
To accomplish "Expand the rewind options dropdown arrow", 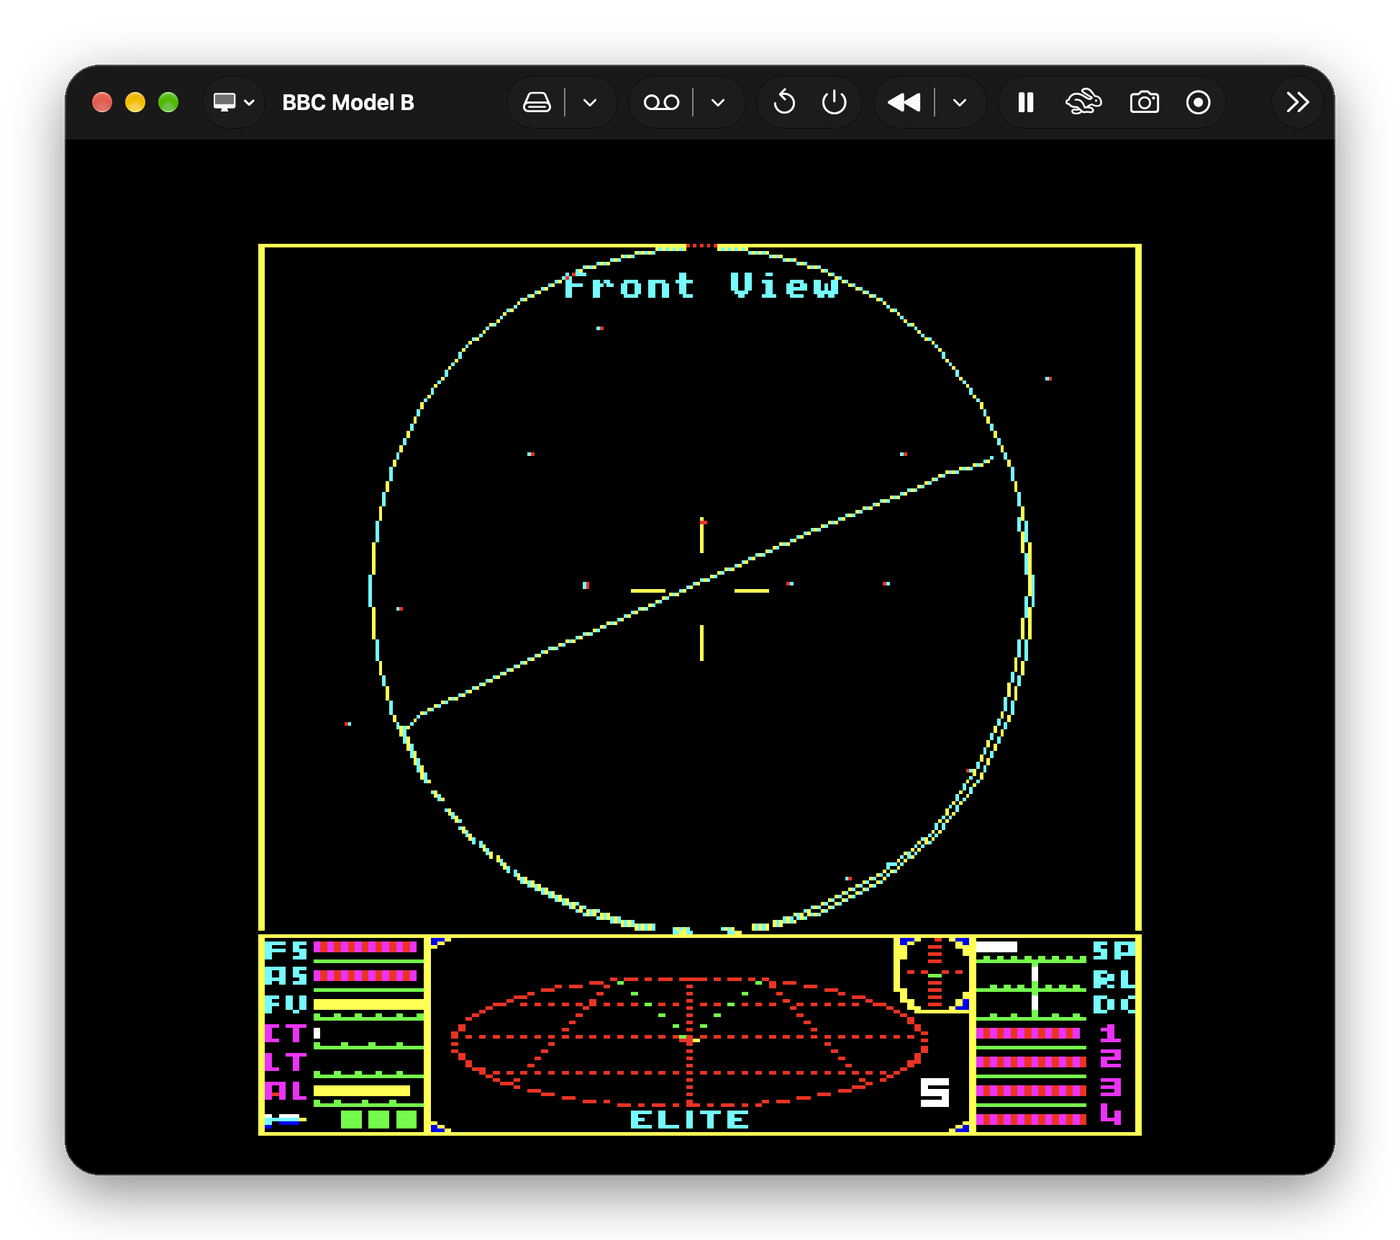I will click(960, 102).
